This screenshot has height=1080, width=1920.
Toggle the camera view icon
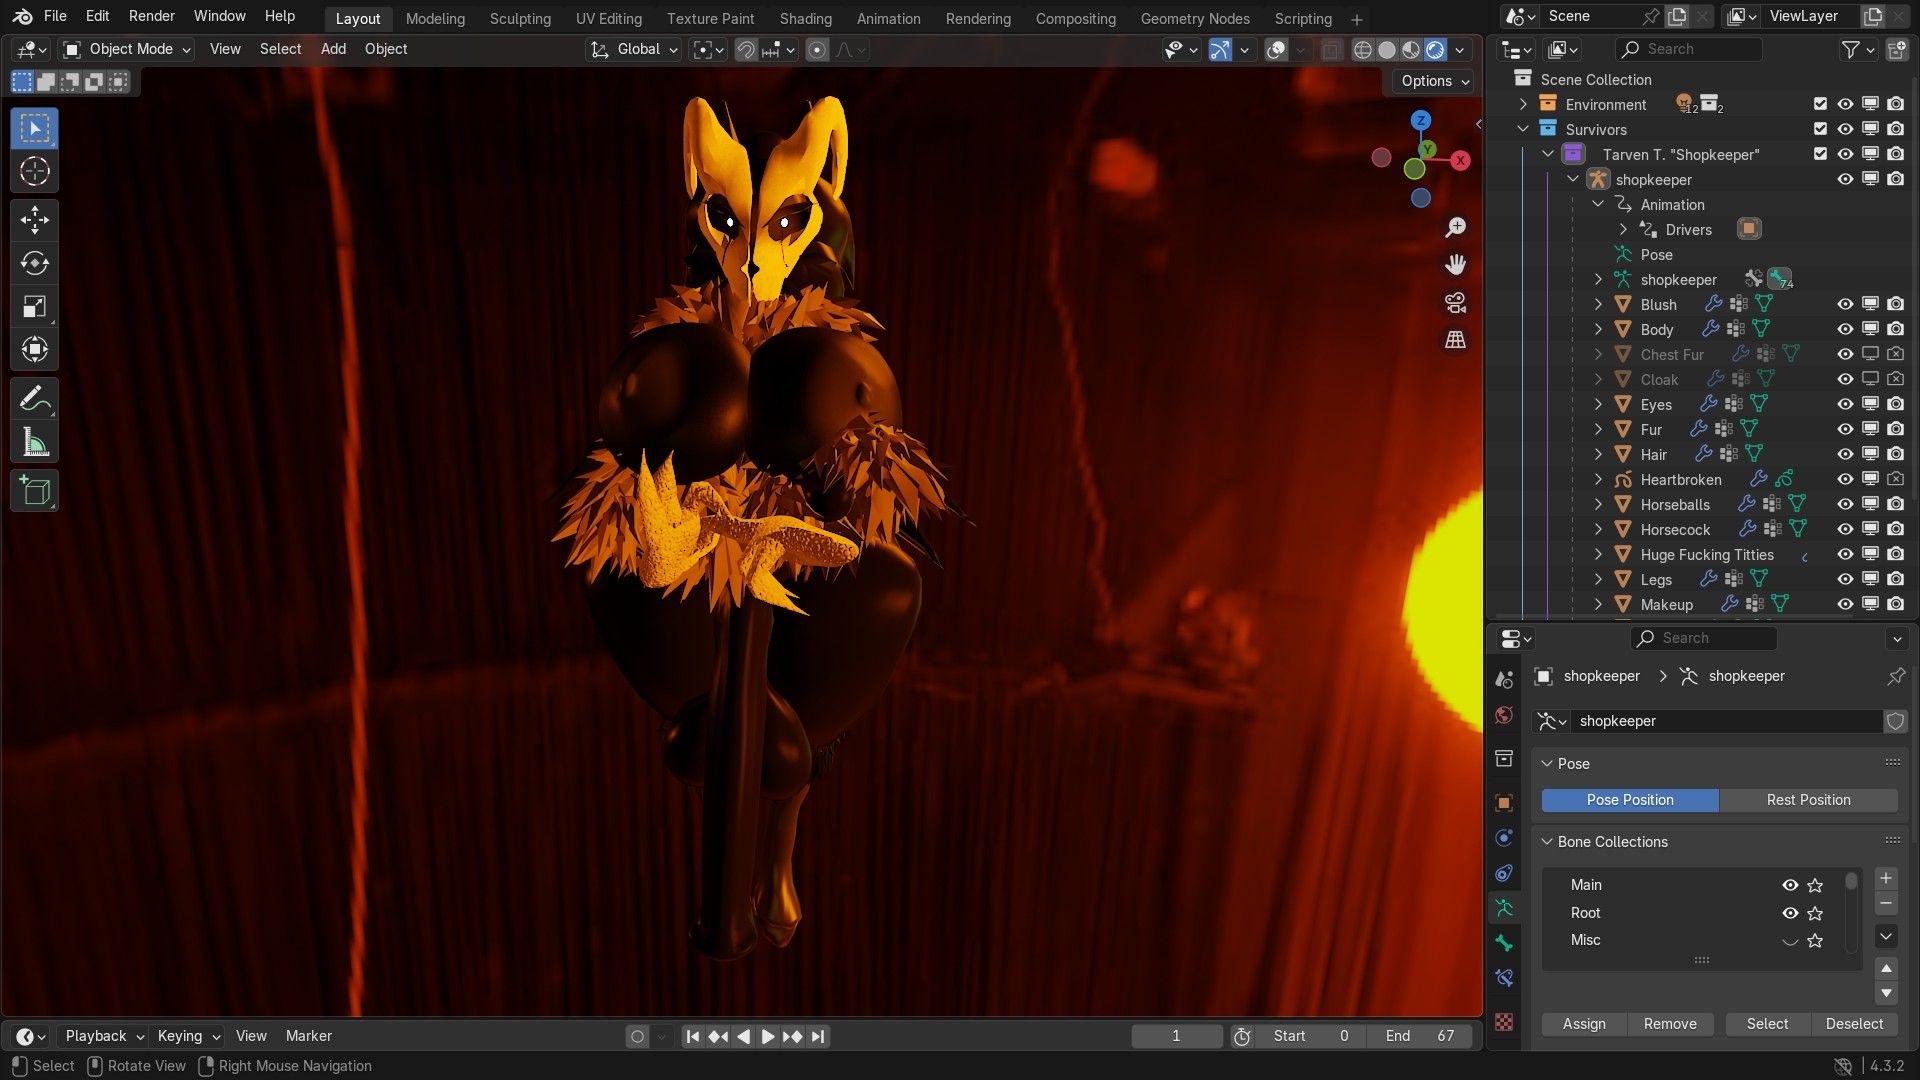(1456, 303)
